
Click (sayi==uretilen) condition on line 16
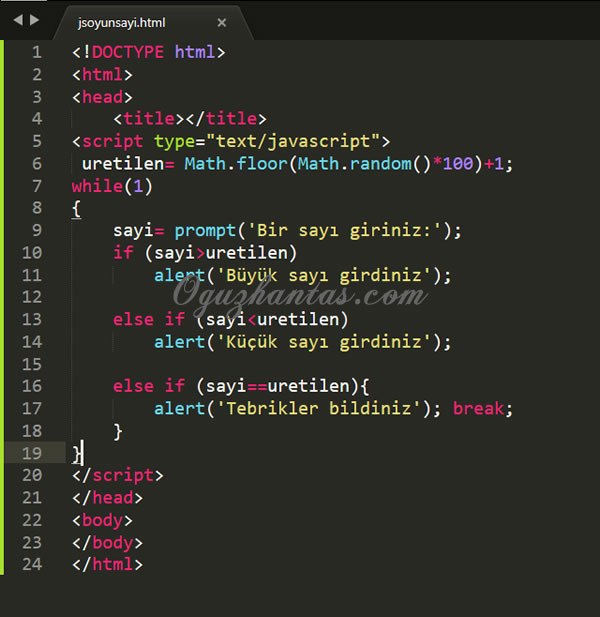277,386
